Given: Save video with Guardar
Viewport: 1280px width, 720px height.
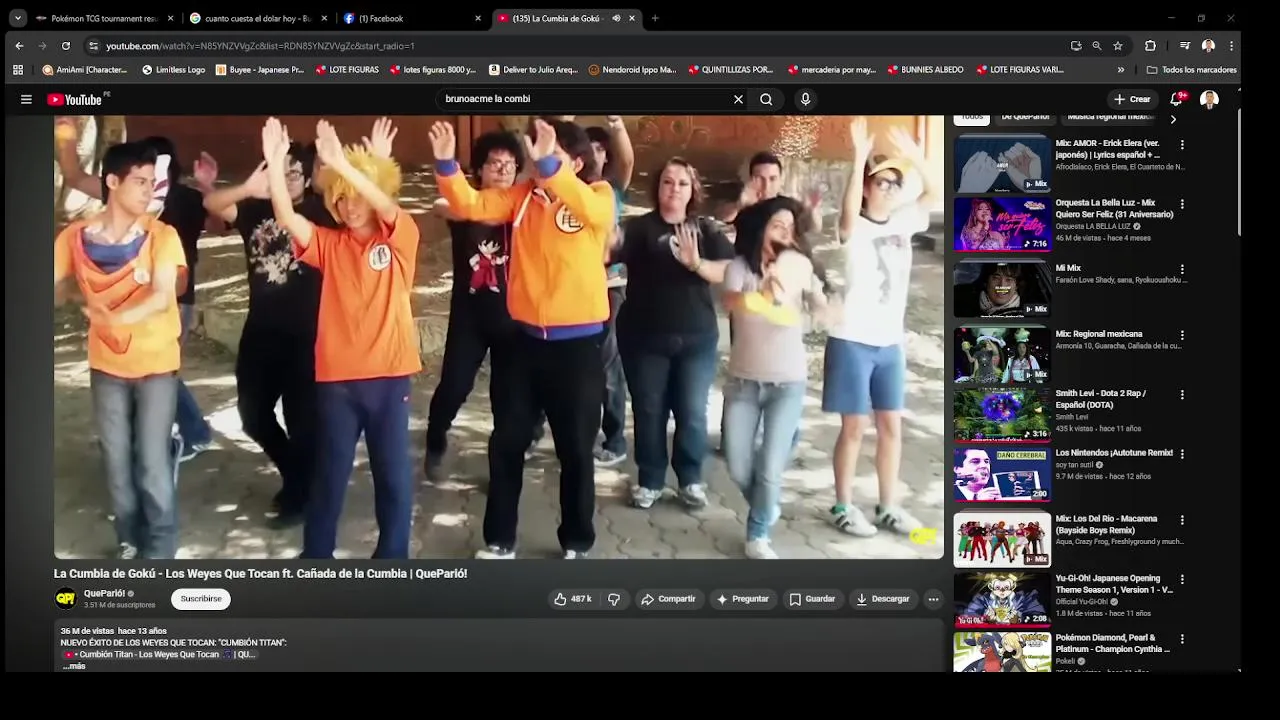Looking at the screenshot, I should tap(812, 599).
